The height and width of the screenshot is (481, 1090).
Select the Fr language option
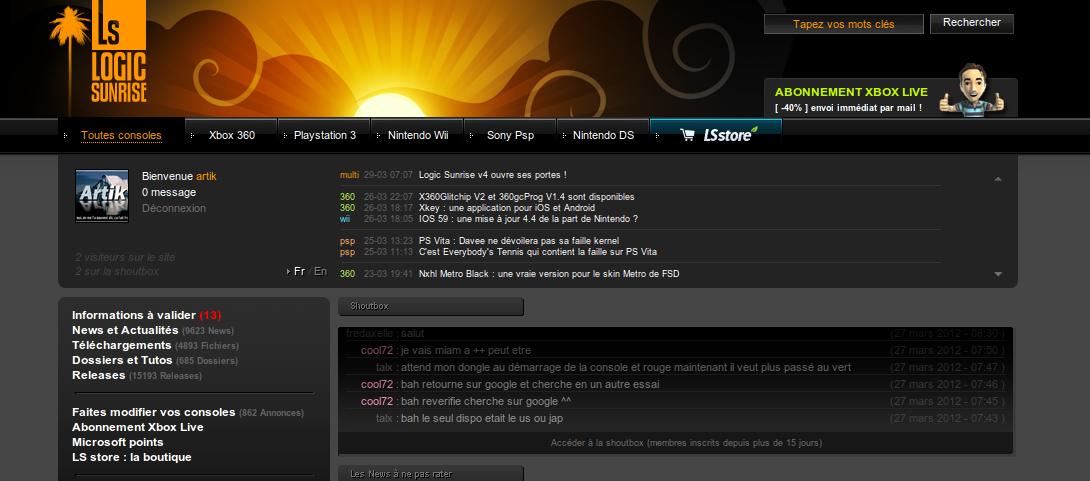click(x=298, y=271)
